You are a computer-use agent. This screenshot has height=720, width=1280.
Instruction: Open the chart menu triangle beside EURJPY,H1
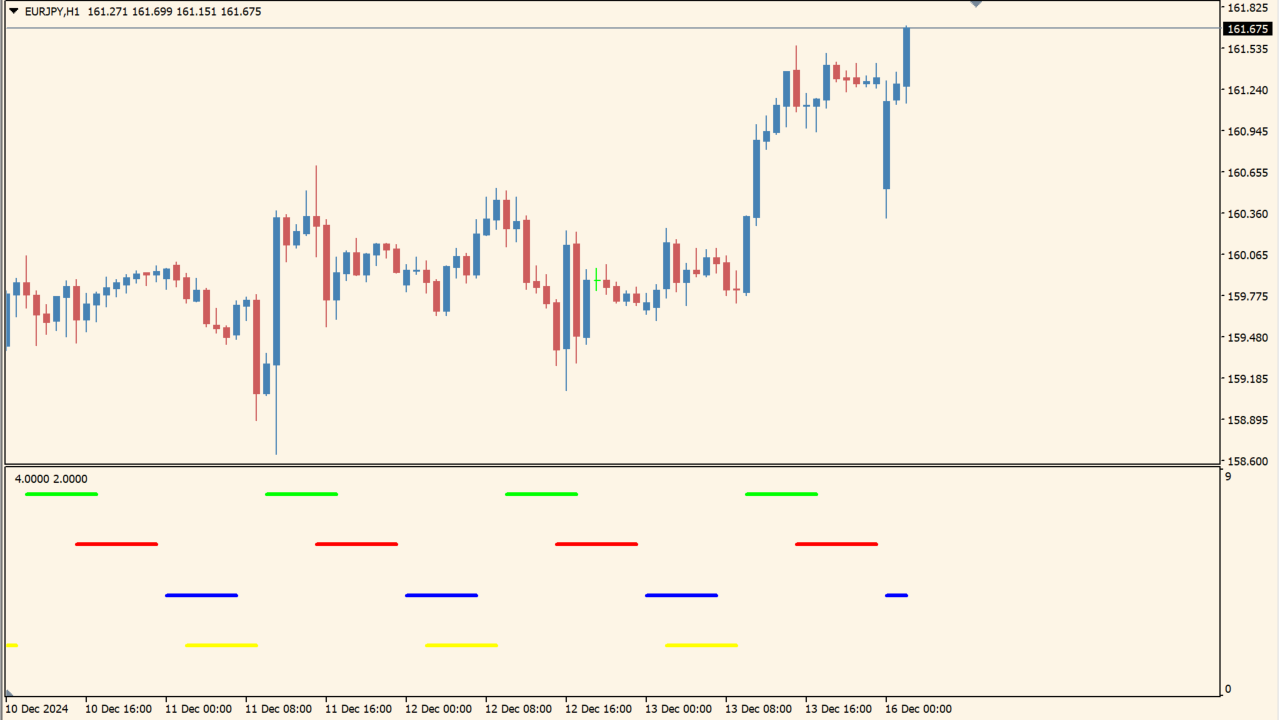coord(13,12)
